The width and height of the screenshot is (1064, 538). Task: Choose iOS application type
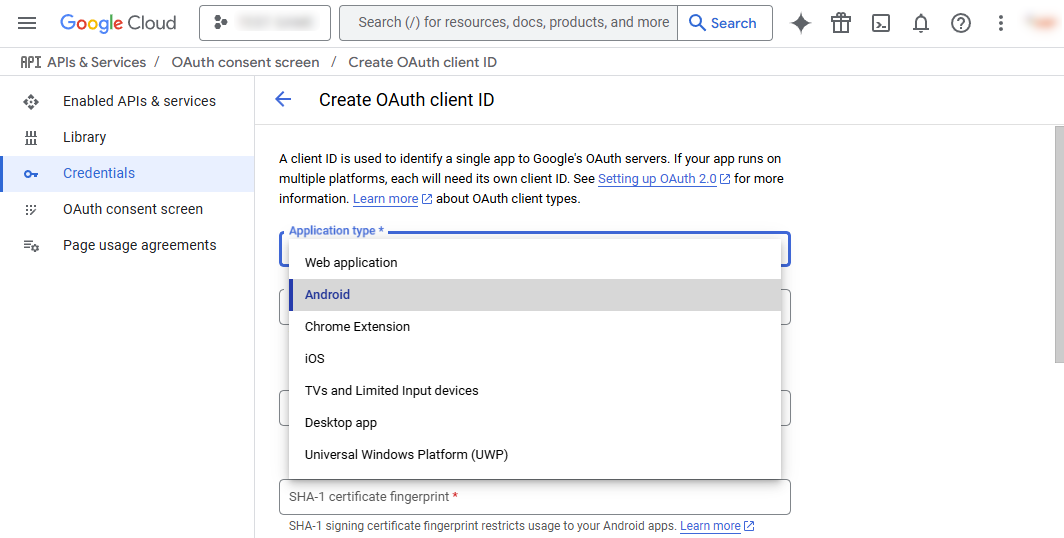(x=535, y=358)
